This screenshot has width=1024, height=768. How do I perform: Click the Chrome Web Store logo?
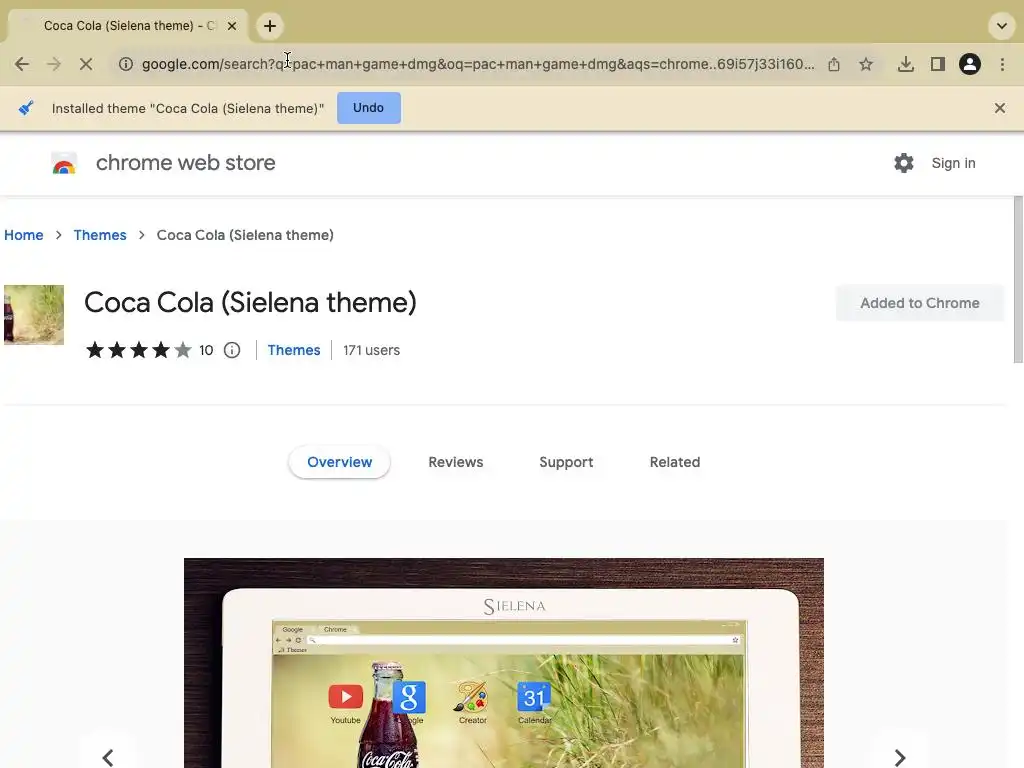click(x=64, y=163)
